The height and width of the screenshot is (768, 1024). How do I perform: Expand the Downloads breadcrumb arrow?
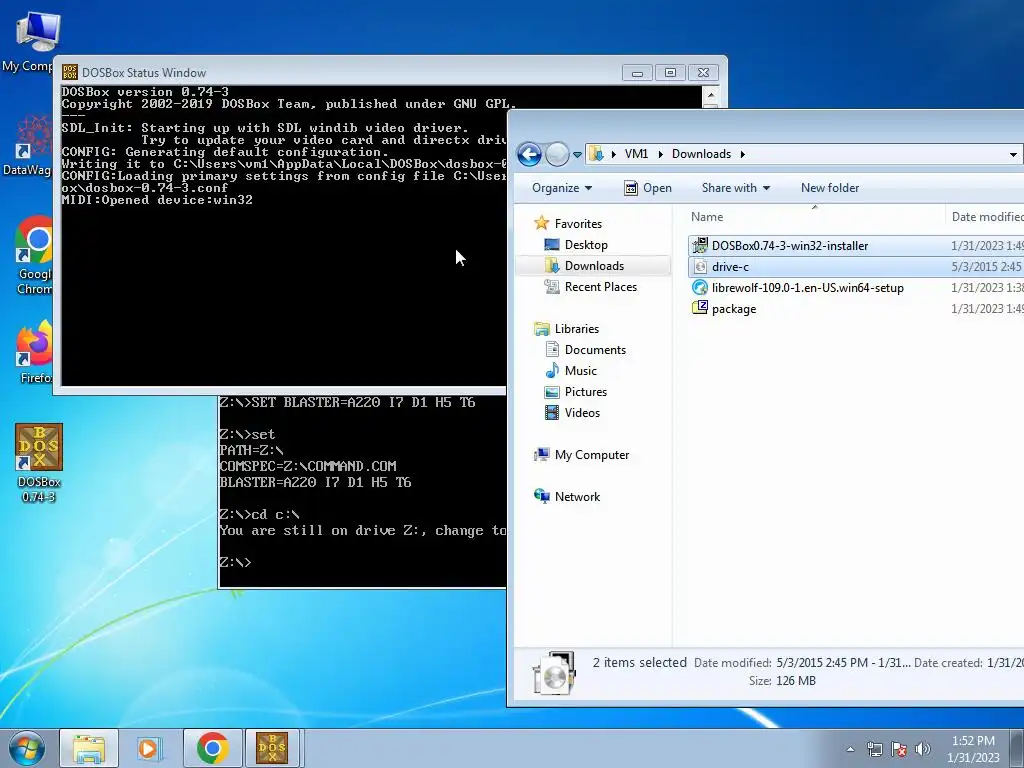coord(743,154)
